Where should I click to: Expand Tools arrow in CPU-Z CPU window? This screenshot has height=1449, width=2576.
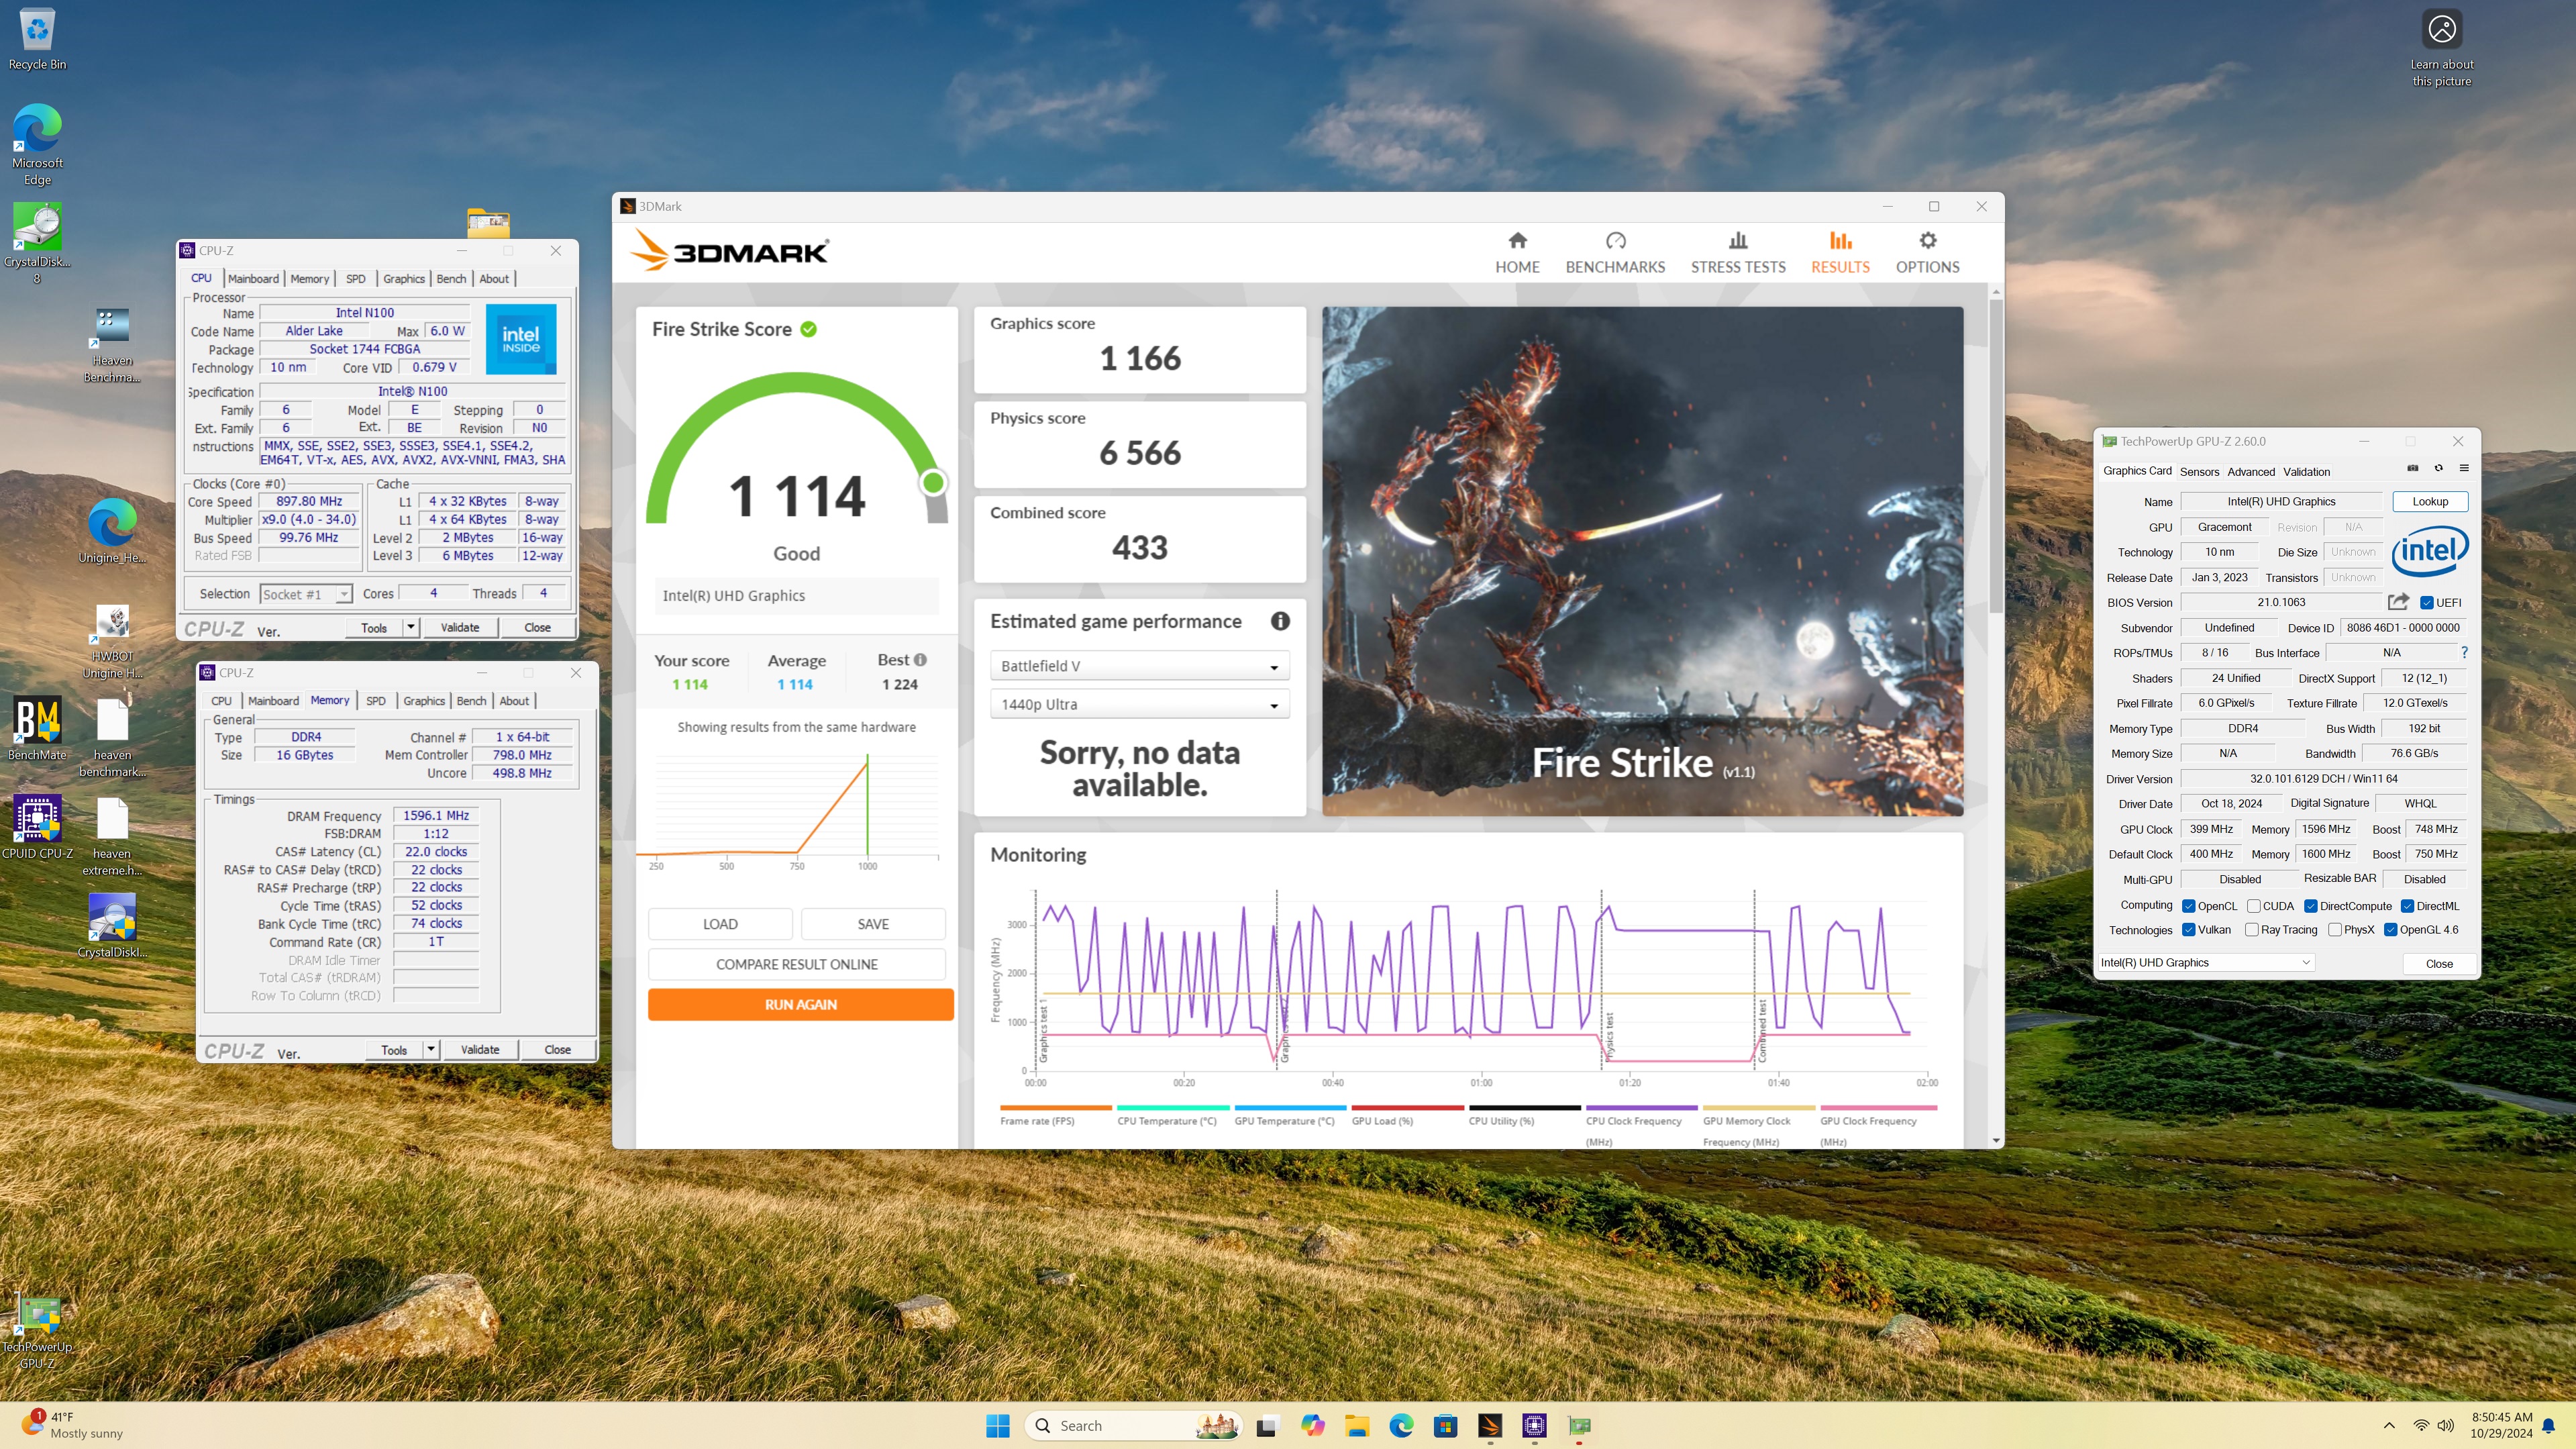pyautogui.click(x=410, y=627)
